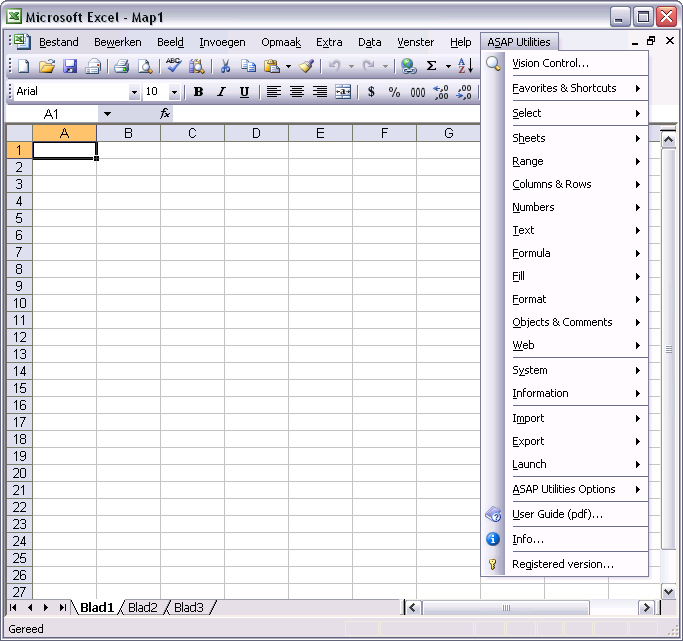This screenshot has height=641, width=683.
Task: Switch to the Blad3 sheet tab
Action: tap(189, 607)
